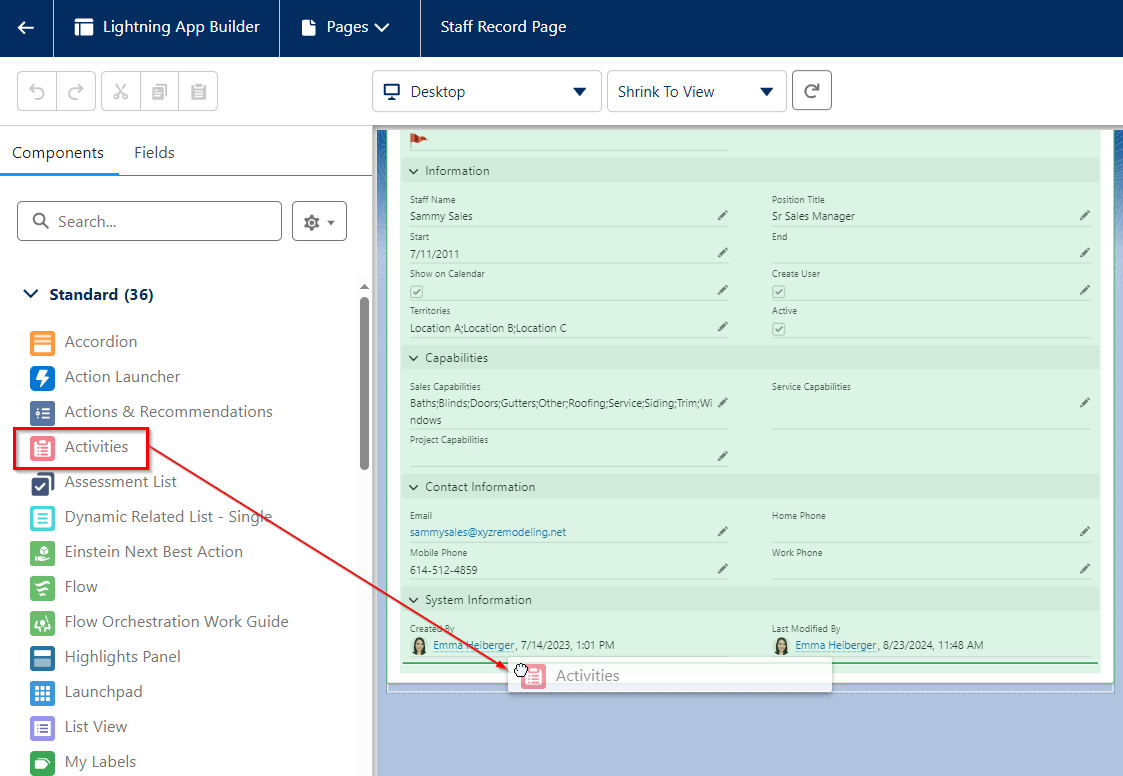Toggle the Create User checkbox
Viewport: 1123px width, 776px height.
[779, 291]
